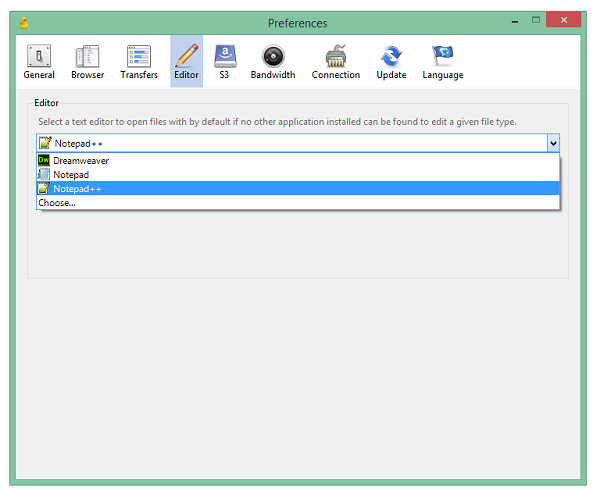Open the Transfers preferences tab
Image resolution: width=600 pixels, height=498 pixels.
click(139, 61)
